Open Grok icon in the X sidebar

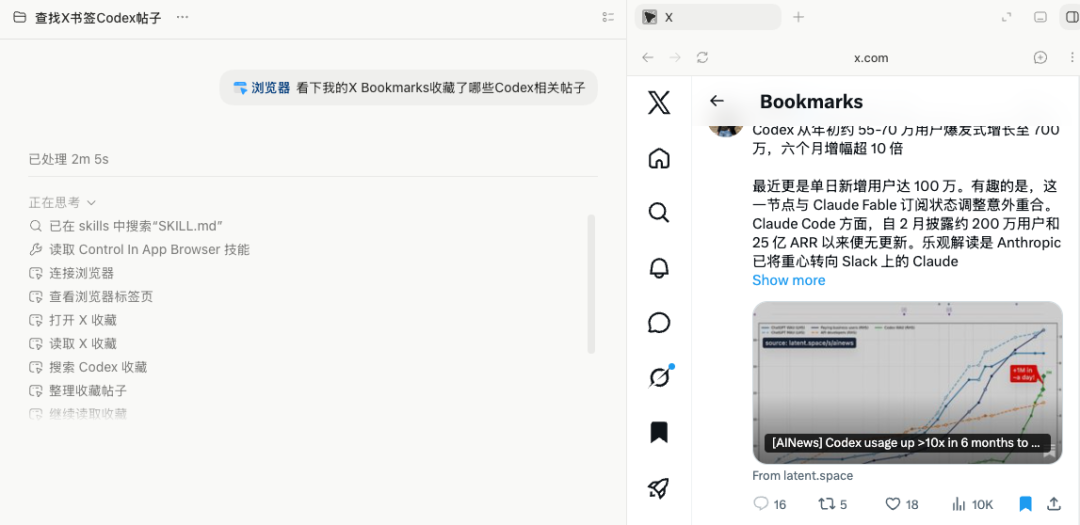660,377
